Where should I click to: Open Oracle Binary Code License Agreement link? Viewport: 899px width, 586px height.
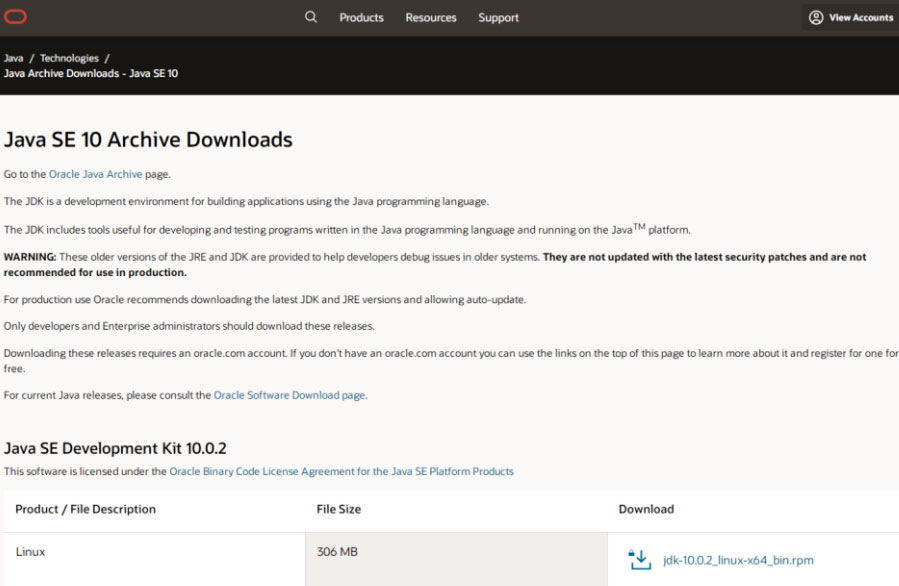coord(341,471)
